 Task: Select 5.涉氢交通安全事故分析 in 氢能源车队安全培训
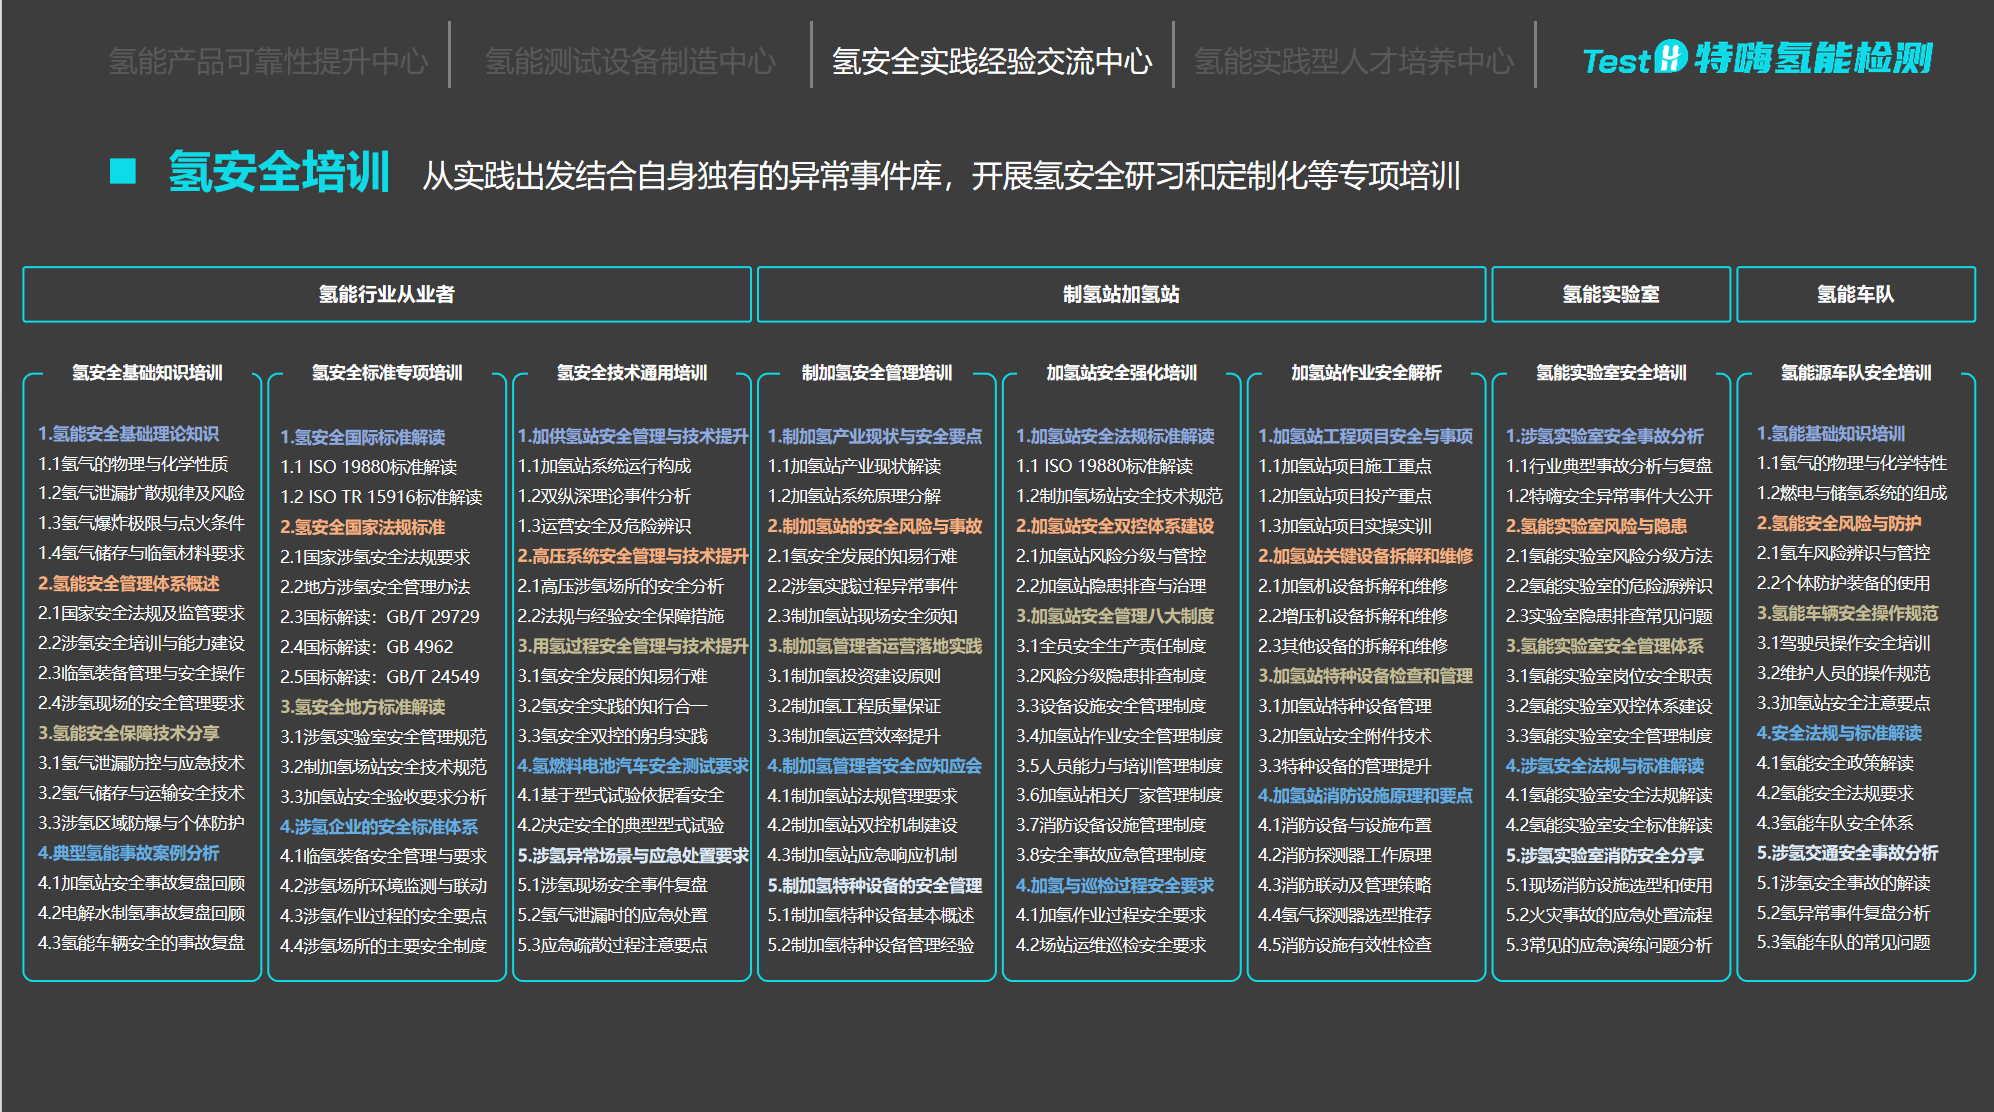pyautogui.click(x=1847, y=853)
